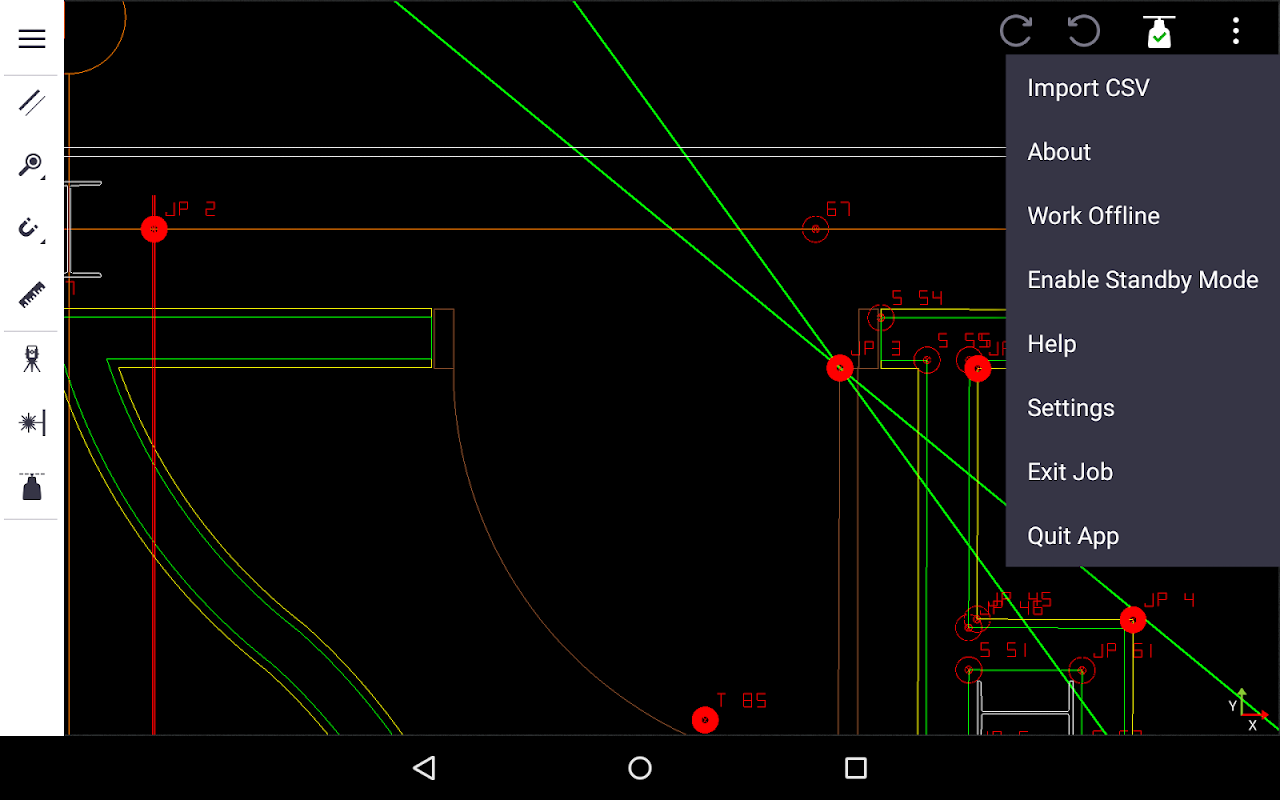The height and width of the screenshot is (800, 1280).
Task: Open the About menu entry
Action: 1143,152
